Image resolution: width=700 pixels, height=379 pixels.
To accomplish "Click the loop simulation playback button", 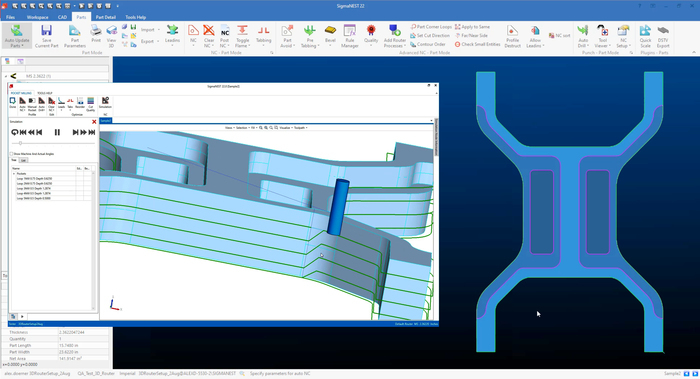I will (14, 132).
